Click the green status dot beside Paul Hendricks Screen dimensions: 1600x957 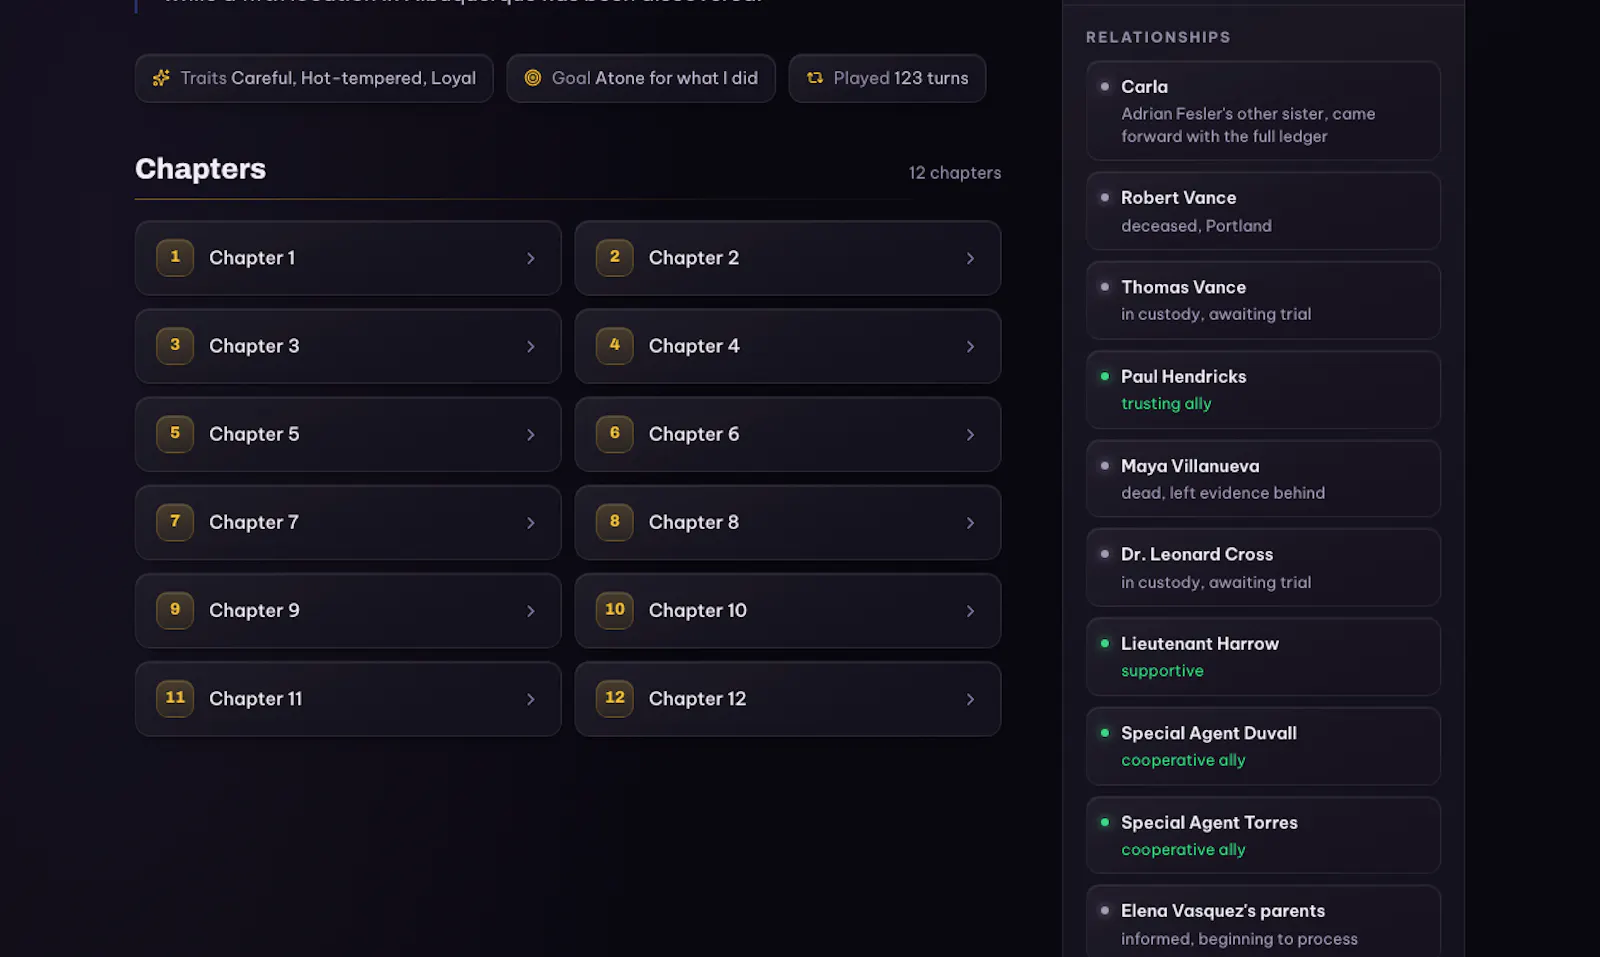coord(1105,376)
